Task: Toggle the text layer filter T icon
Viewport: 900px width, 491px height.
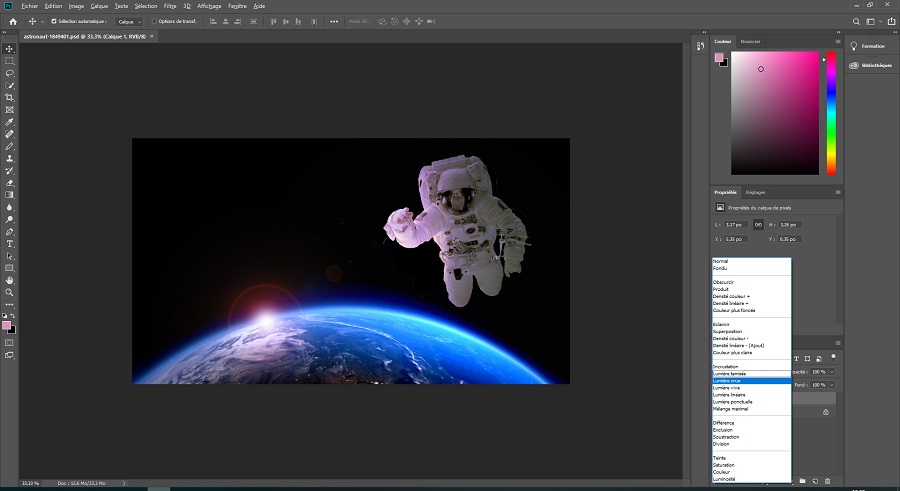Action: (796, 358)
